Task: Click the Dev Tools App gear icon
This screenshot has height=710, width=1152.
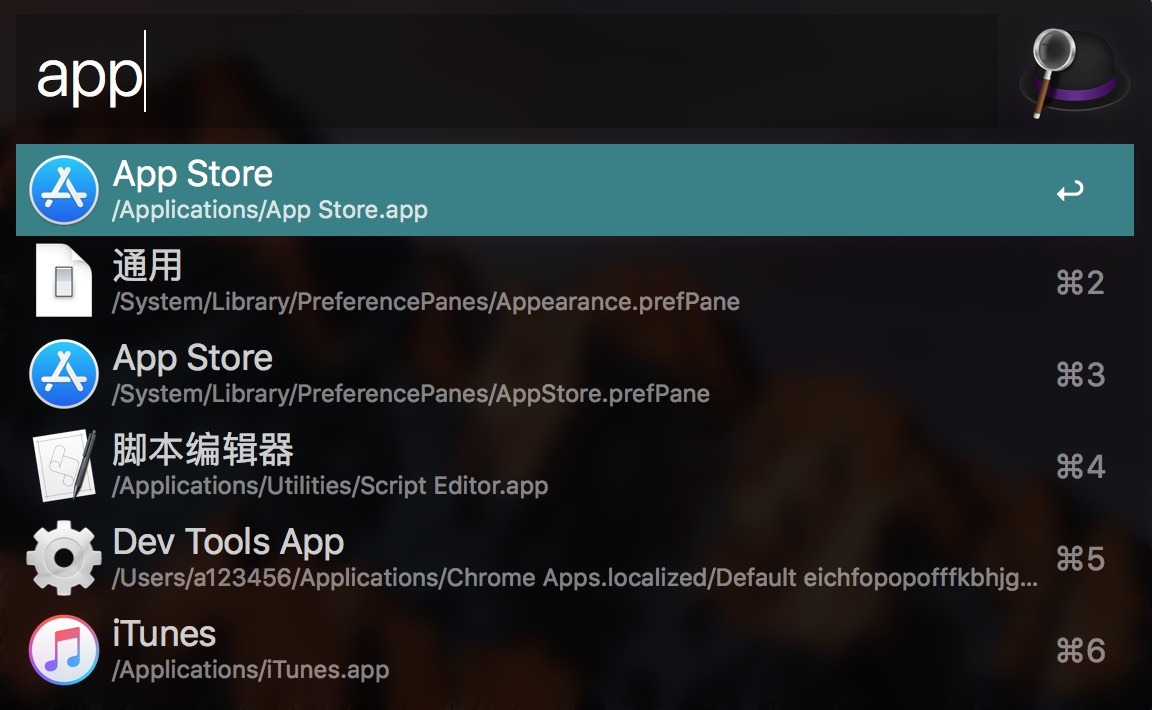Action: click(64, 558)
